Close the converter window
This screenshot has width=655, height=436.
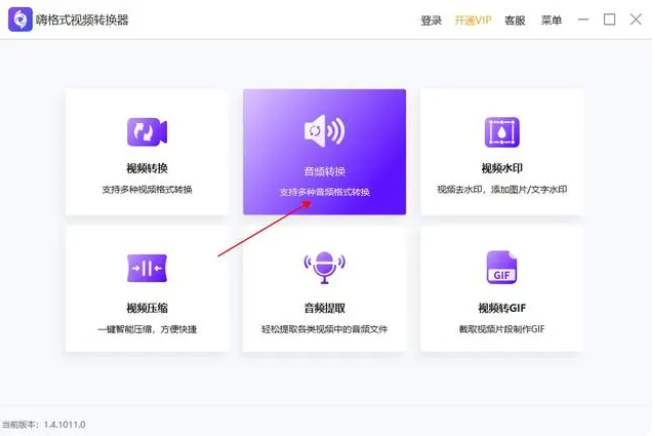click(x=636, y=19)
